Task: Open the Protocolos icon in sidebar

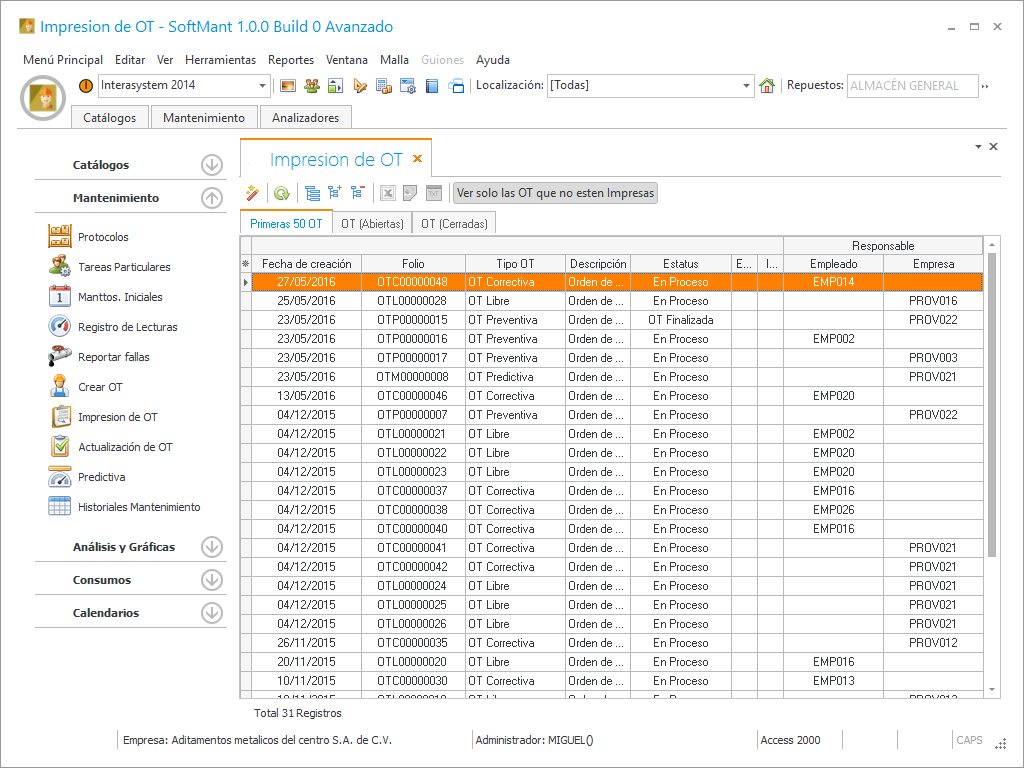Action: pyautogui.click(x=61, y=237)
